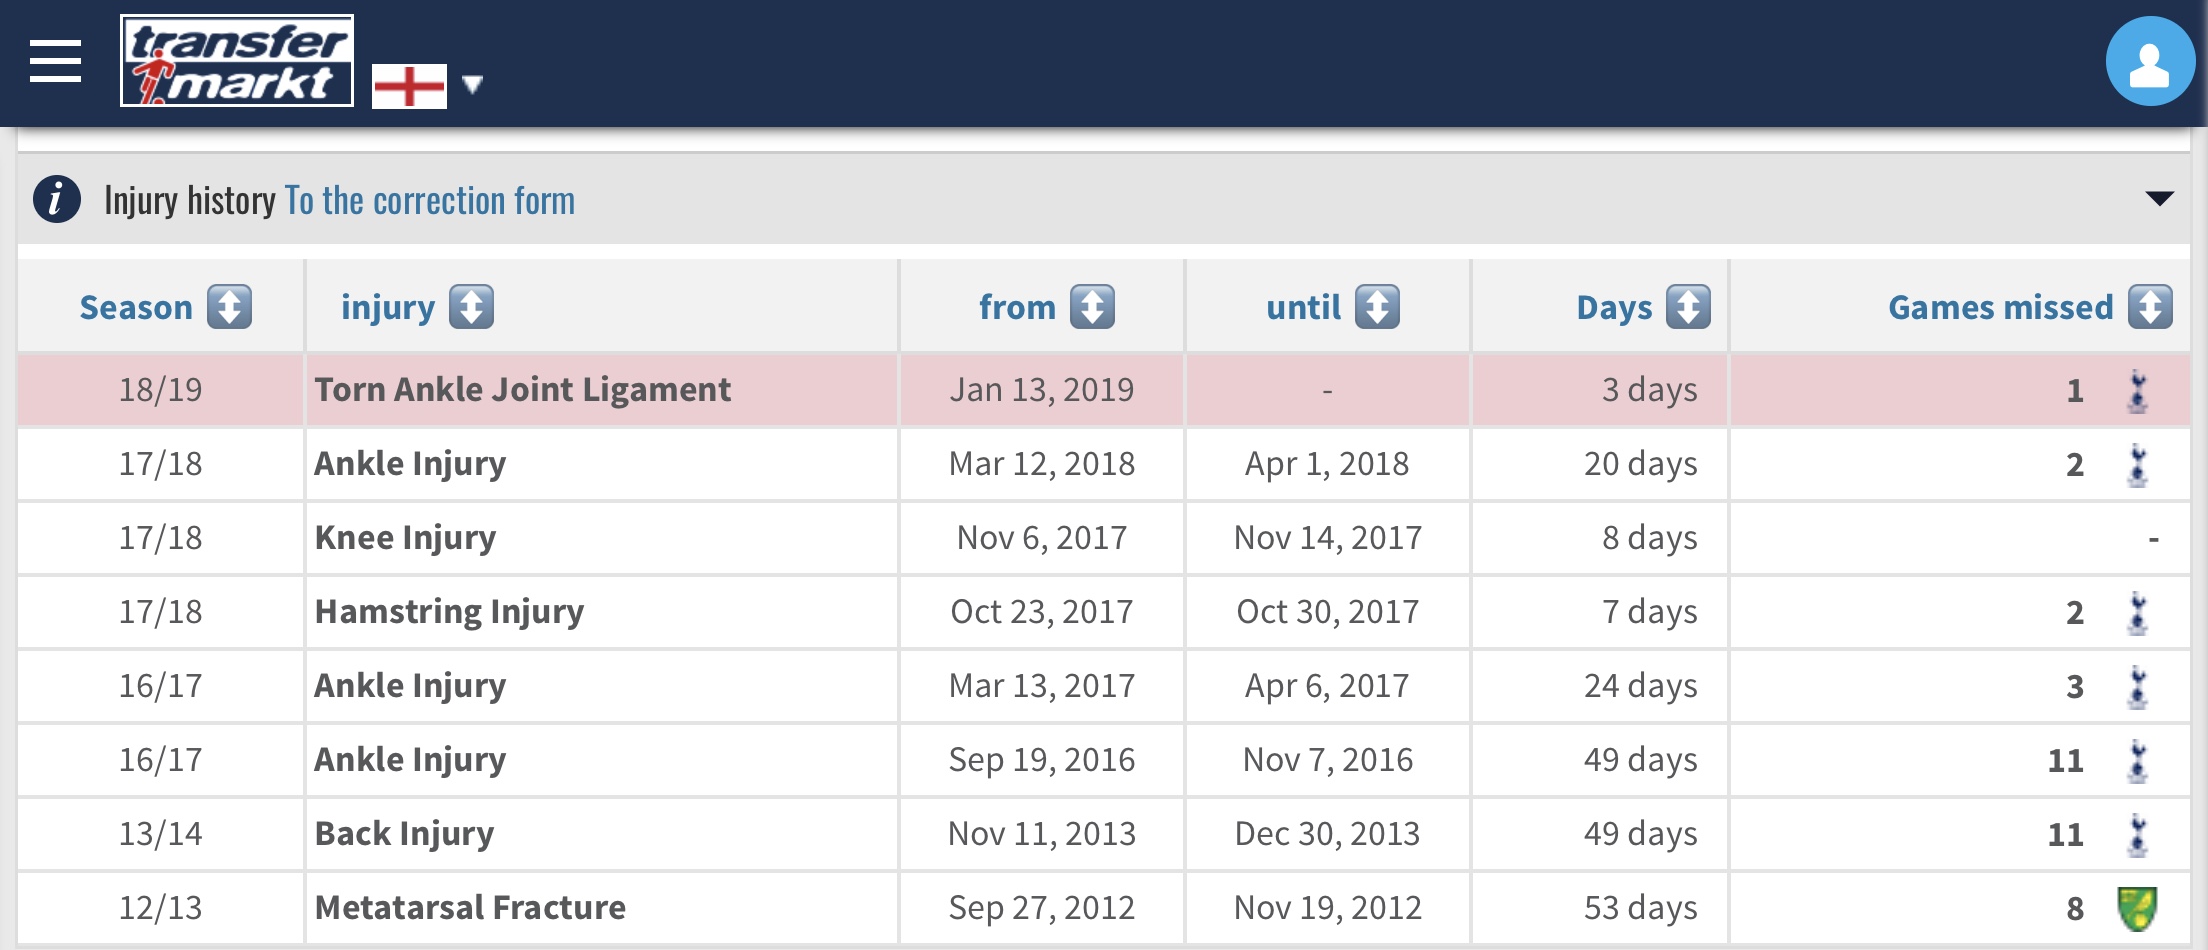Image resolution: width=2208 pixels, height=950 pixels.
Task: Sort table by injury column arrows
Action: [x=471, y=307]
